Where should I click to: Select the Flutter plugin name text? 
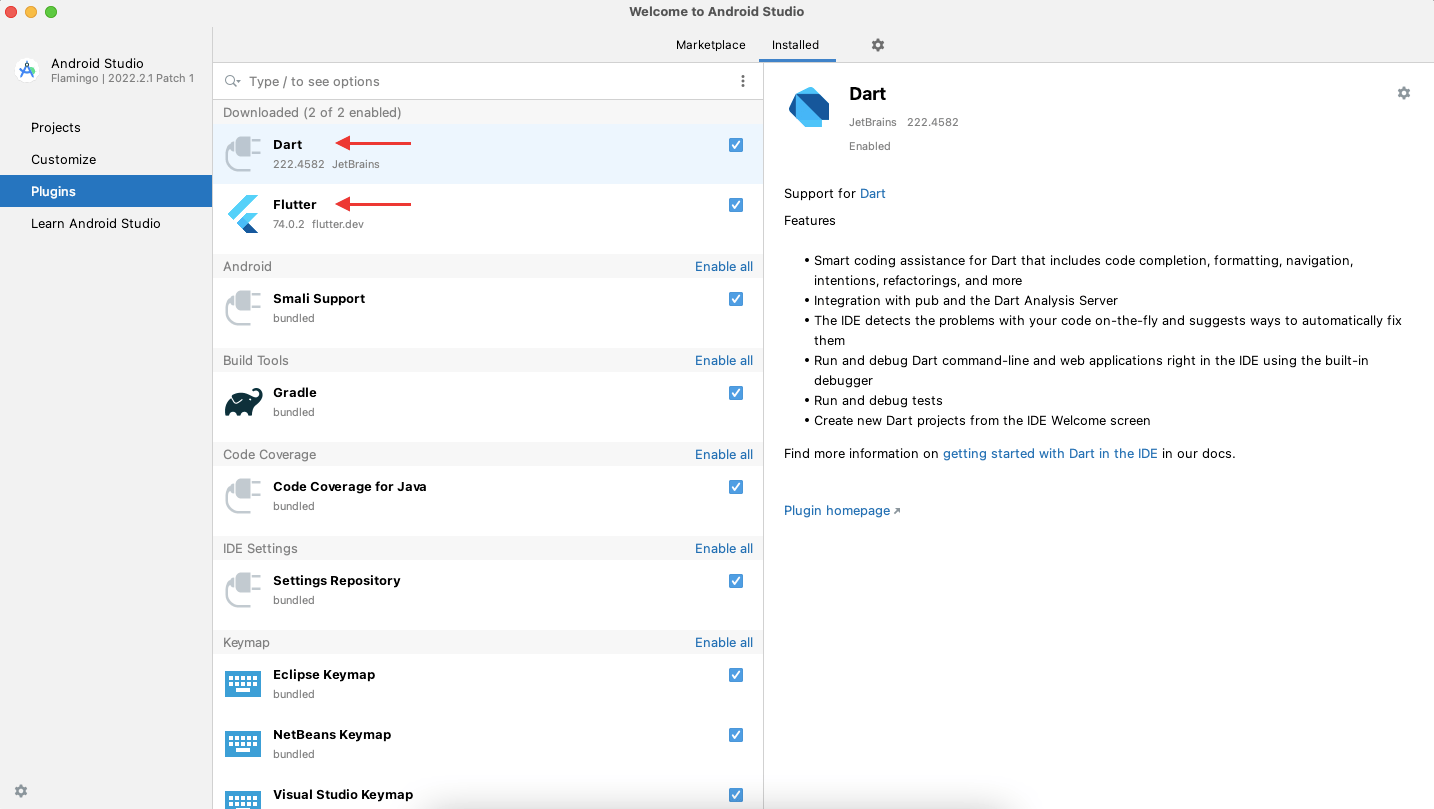(x=295, y=204)
